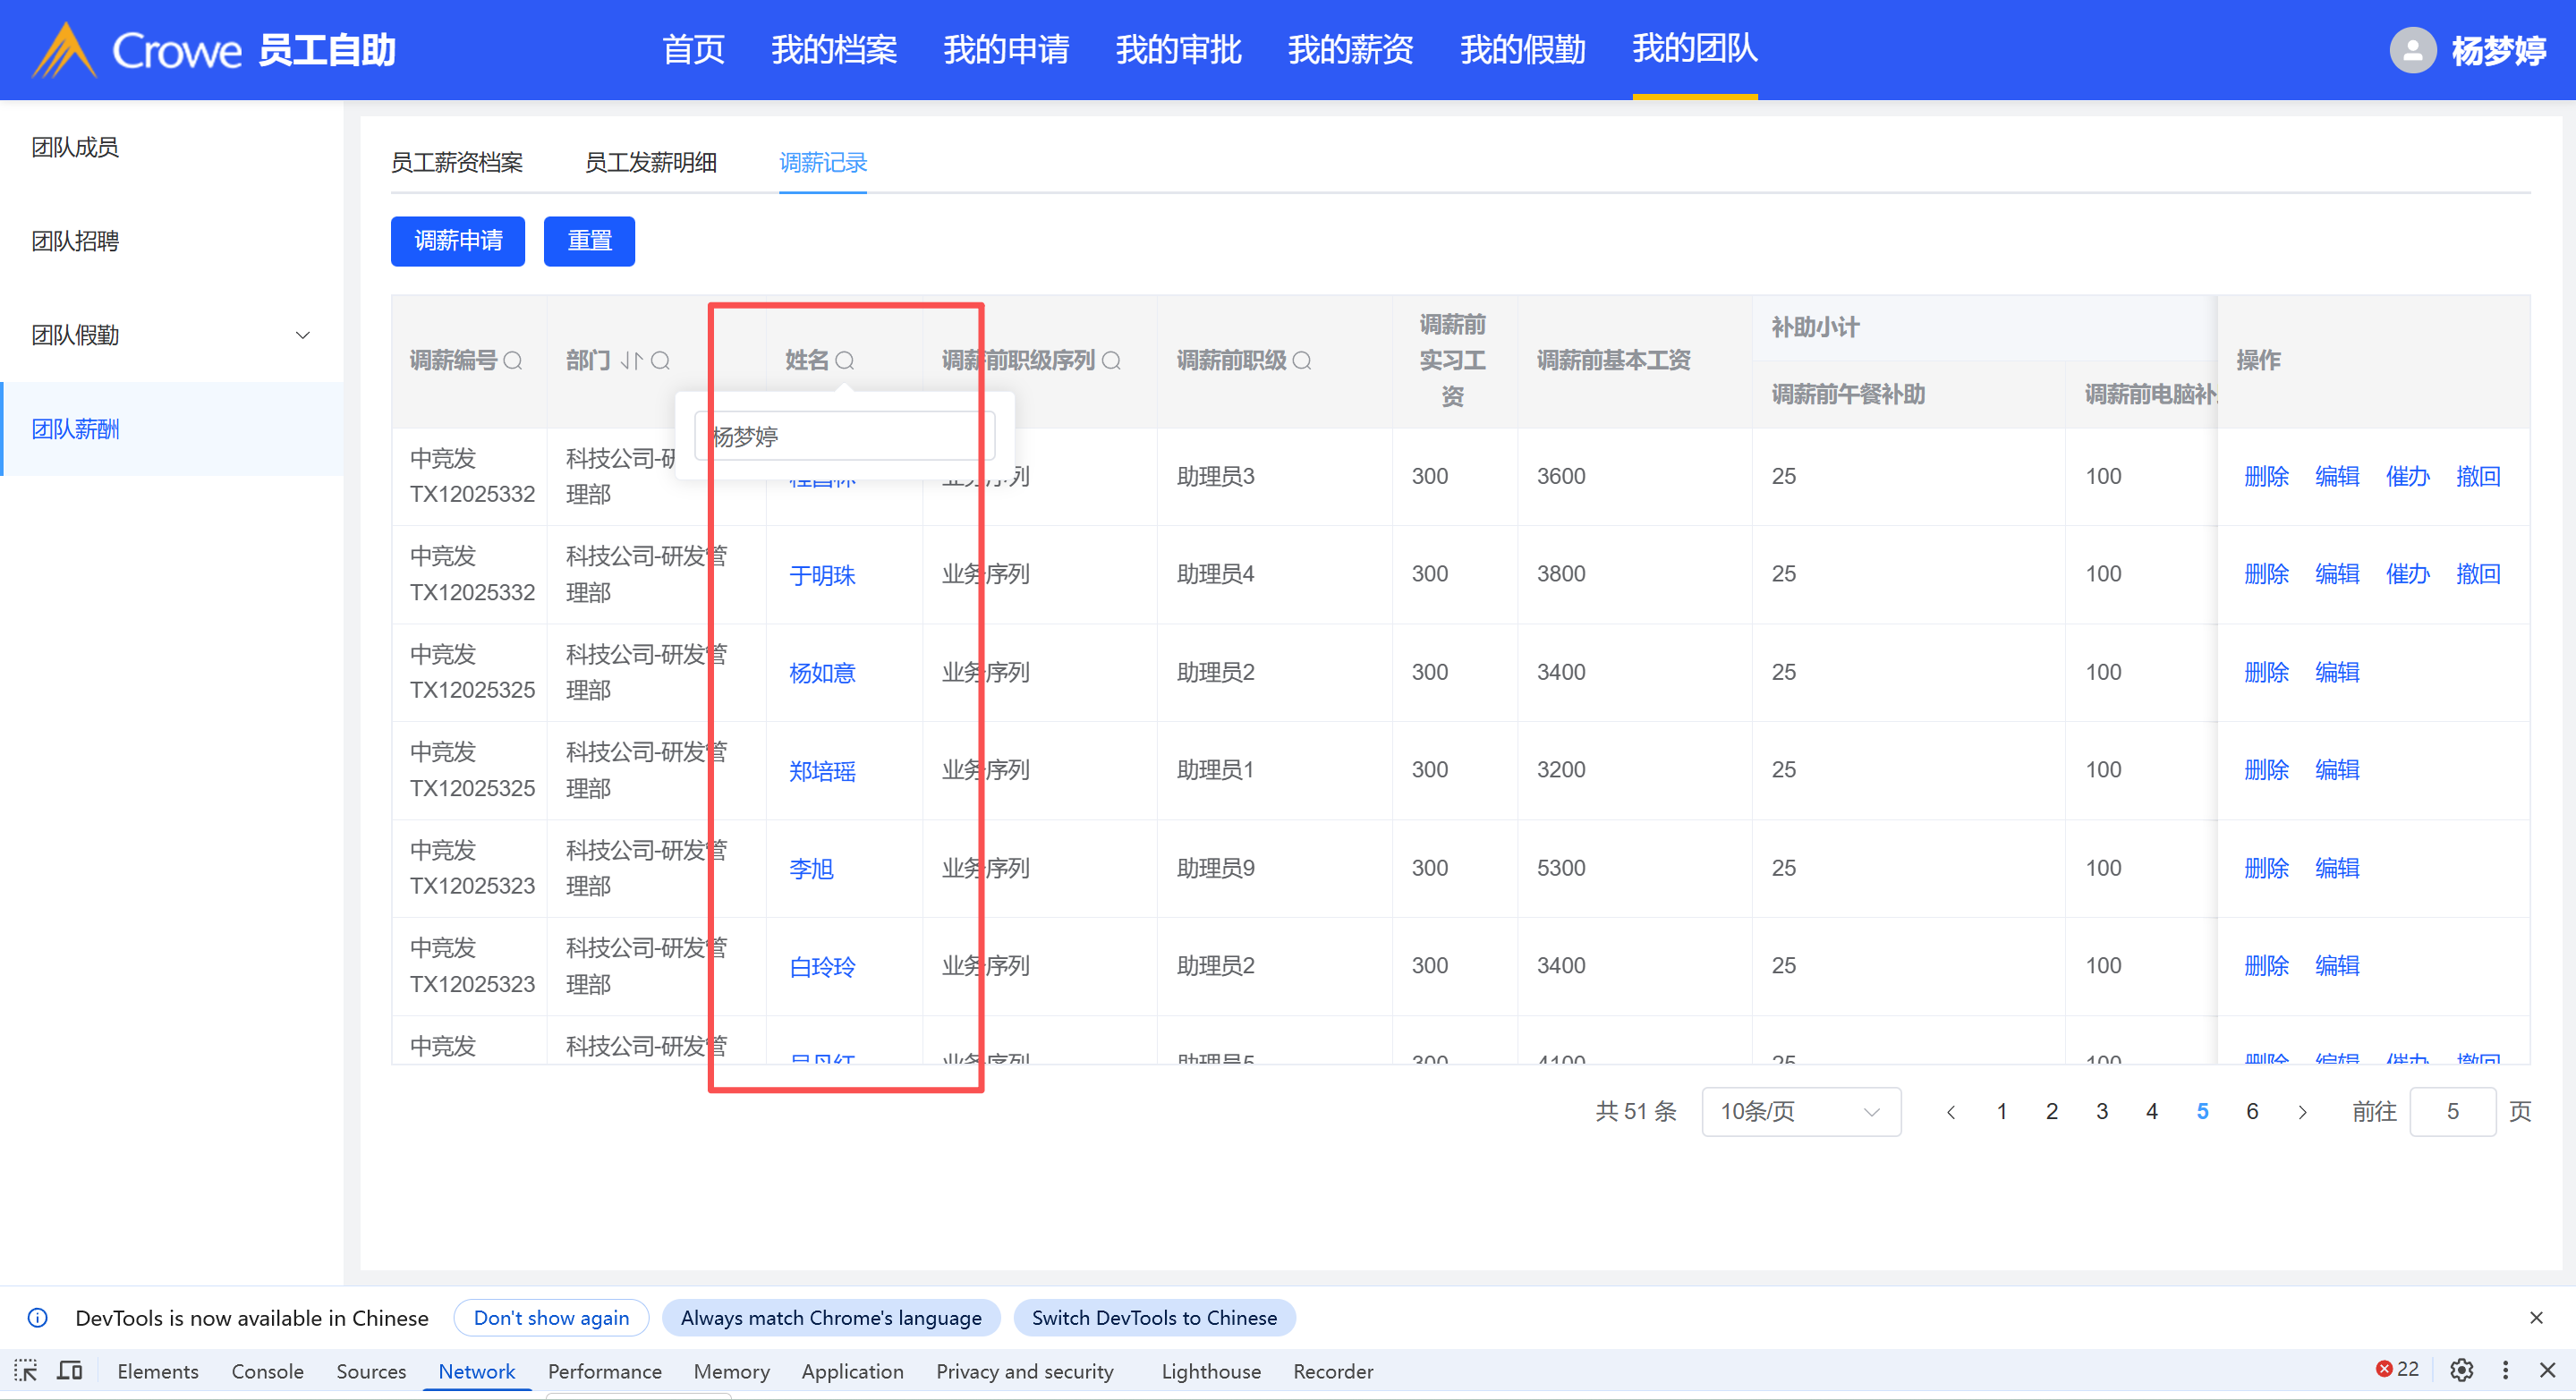Click the 调薪申请 button
This screenshot has width=2576, height=1400.
pyautogui.click(x=458, y=241)
